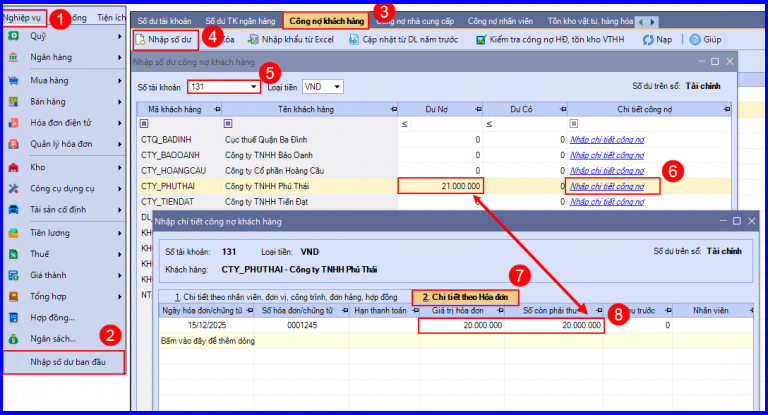
Task: Open the Giúp help icon
Action: (x=695, y=40)
